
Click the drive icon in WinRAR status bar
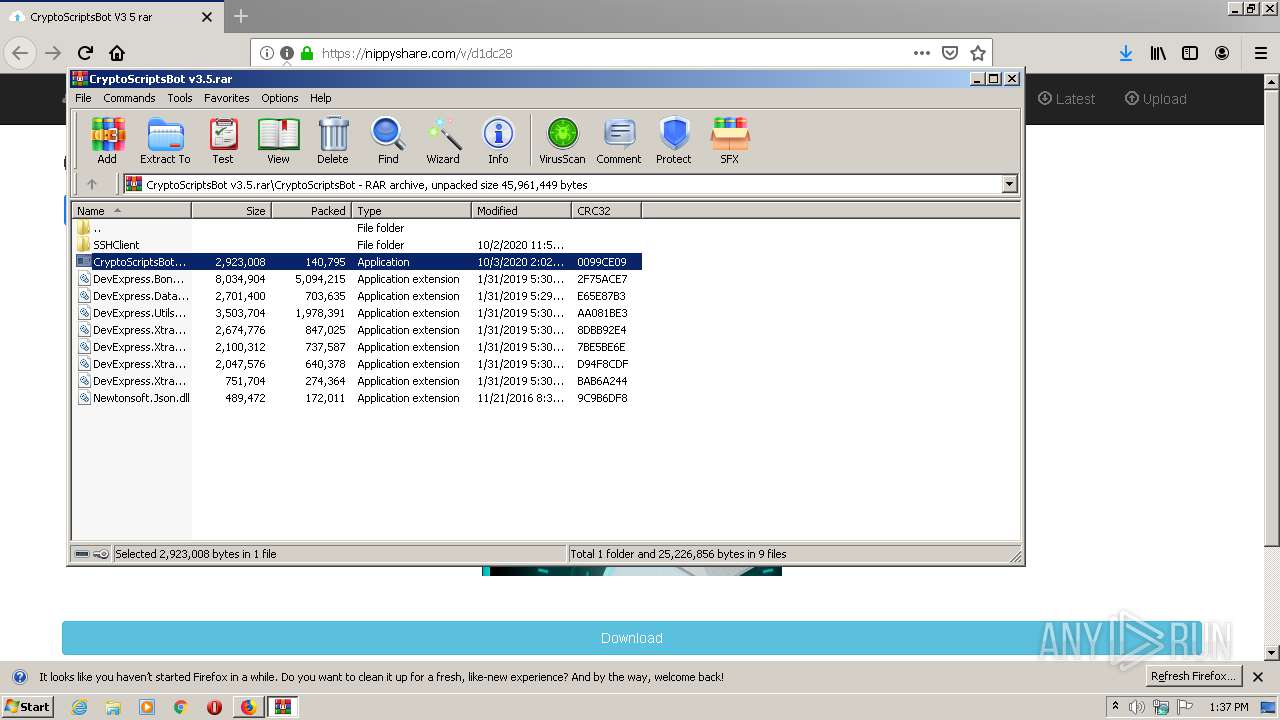pos(82,554)
